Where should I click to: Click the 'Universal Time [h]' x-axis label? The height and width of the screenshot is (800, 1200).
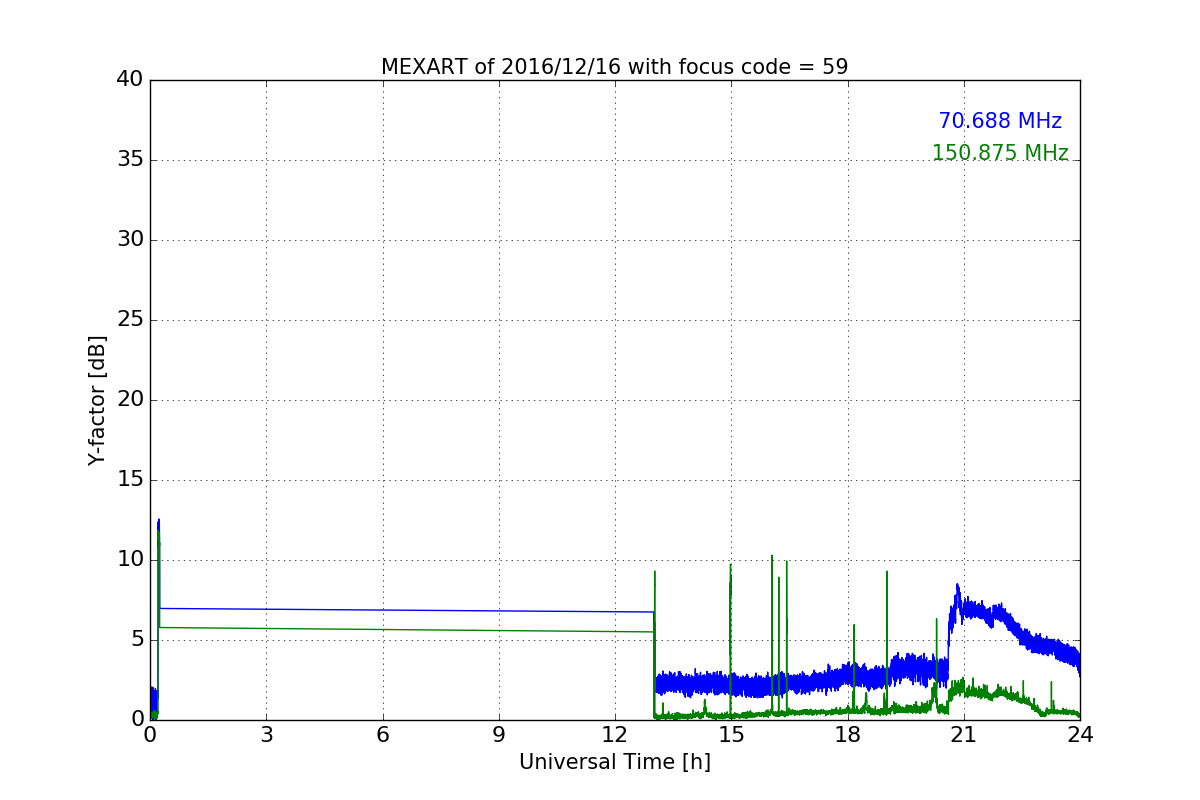pyautogui.click(x=614, y=762)
